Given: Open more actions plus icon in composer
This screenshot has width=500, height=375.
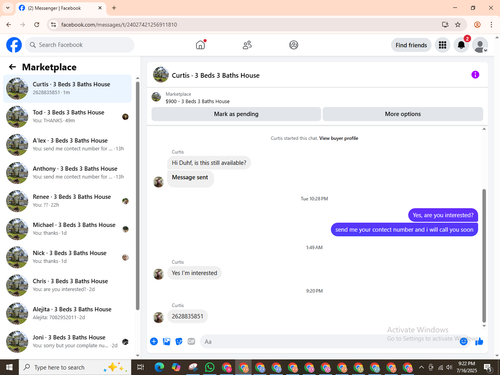Looking at the screenshot, I should pos(154,341).
